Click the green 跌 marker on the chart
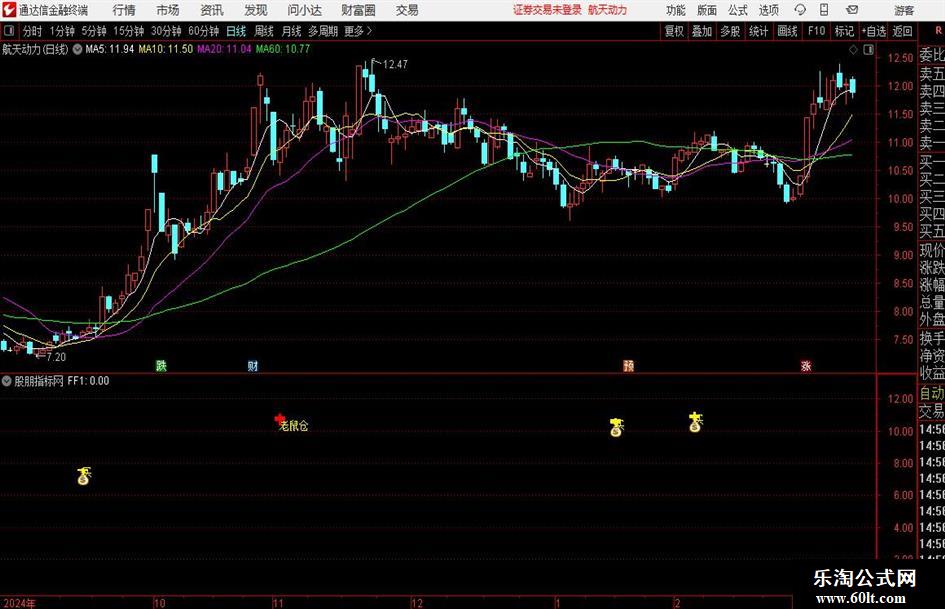Viewport: 945px width, 609px height. [161, 365]
